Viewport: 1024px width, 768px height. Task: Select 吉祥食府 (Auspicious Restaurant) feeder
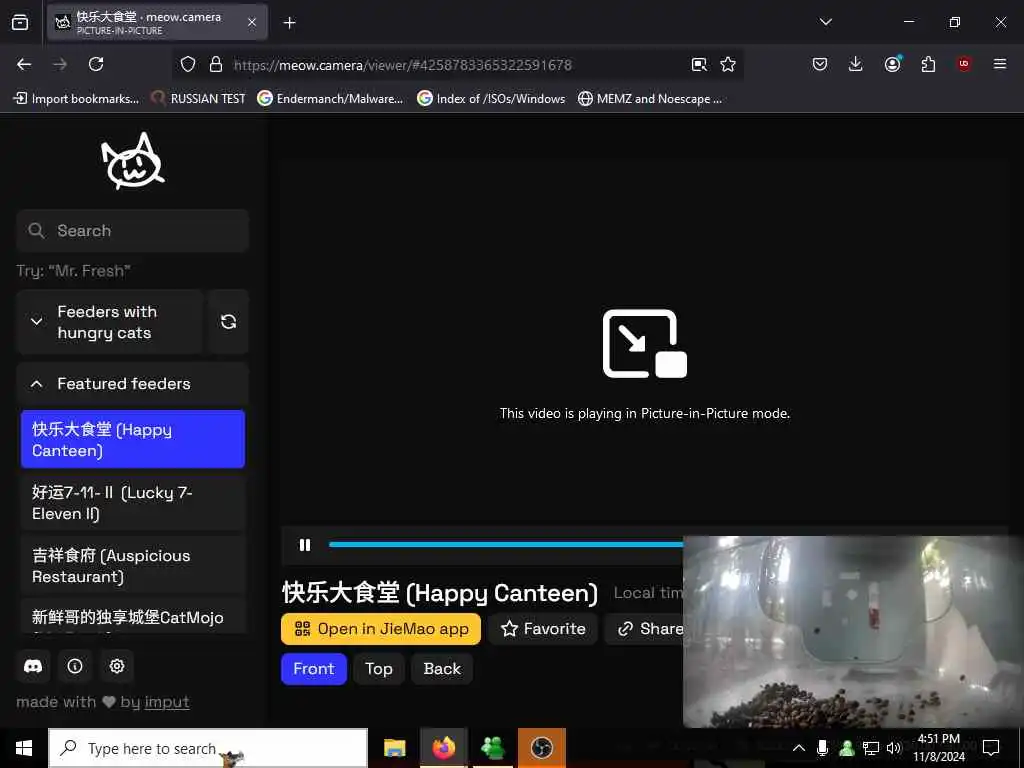(x=133, y=566)
